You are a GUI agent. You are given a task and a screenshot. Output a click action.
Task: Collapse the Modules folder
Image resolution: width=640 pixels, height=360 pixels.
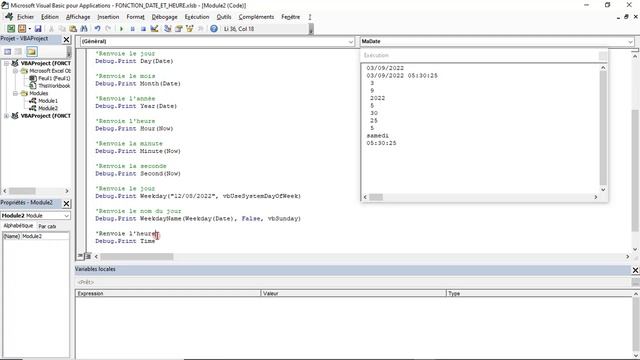15,93
